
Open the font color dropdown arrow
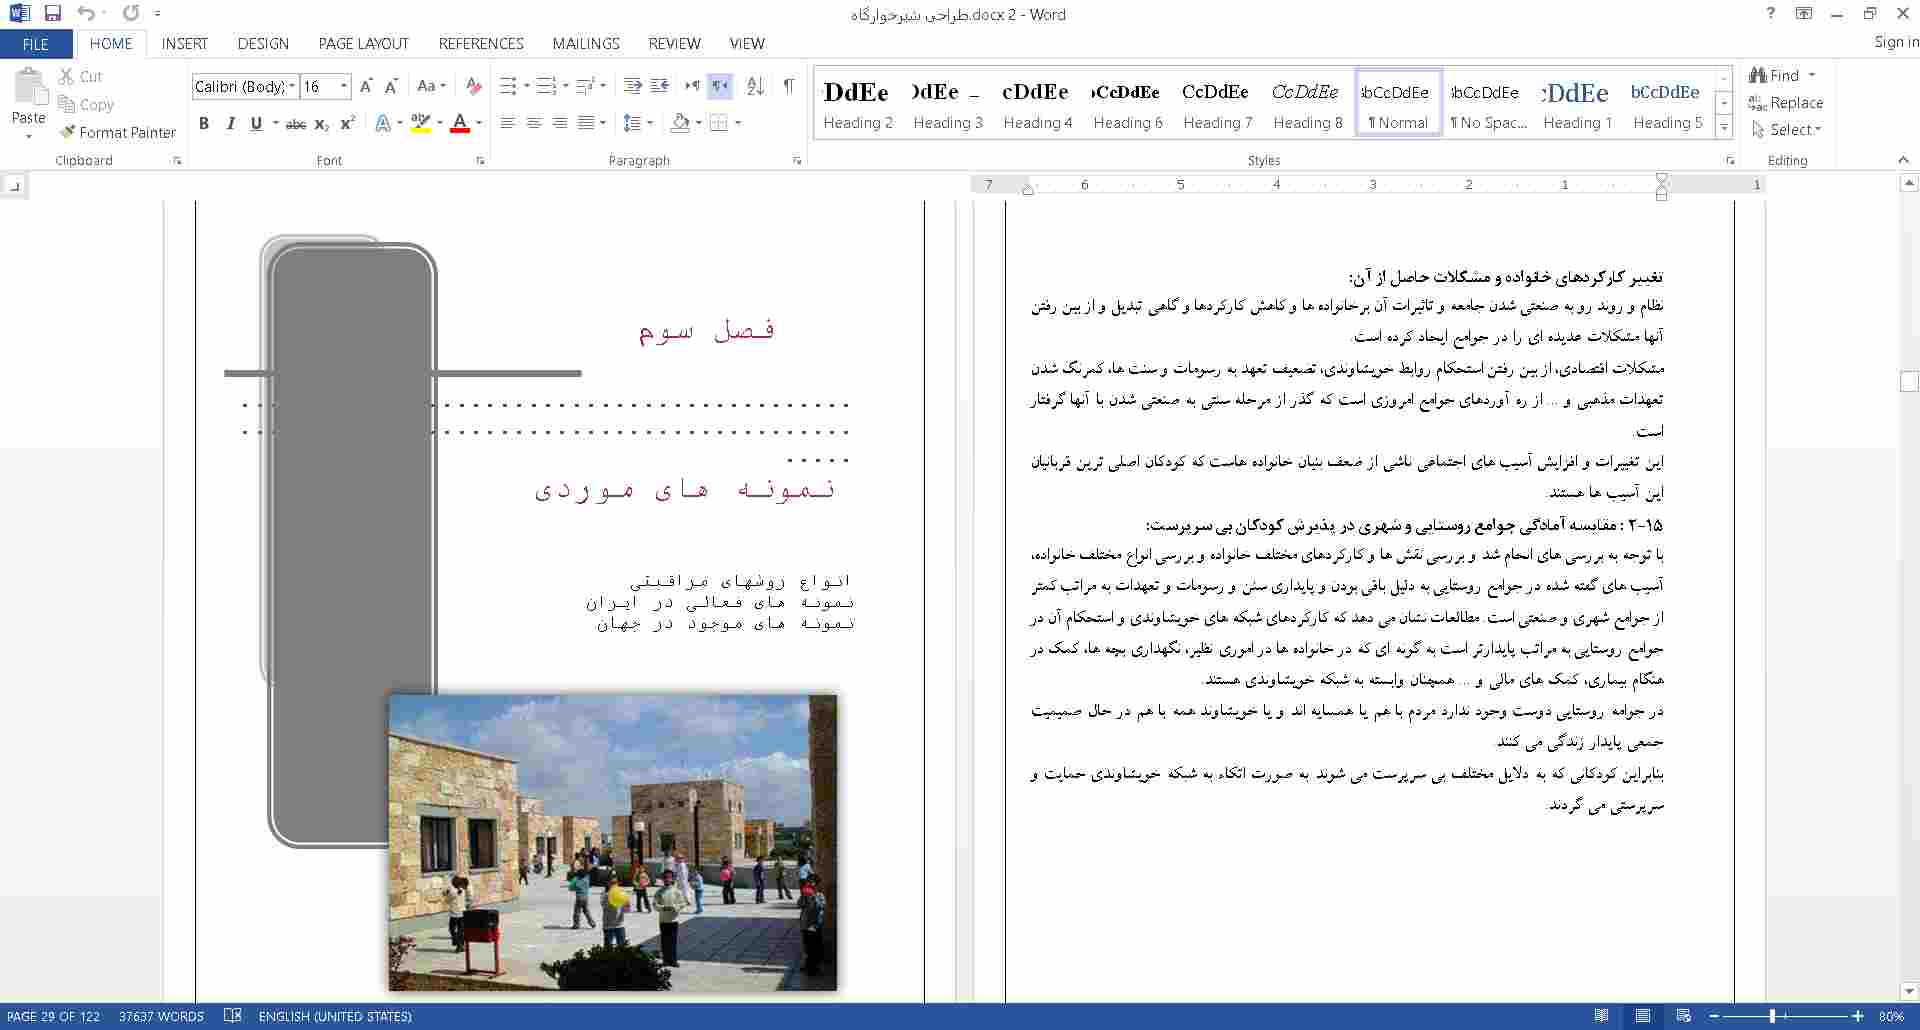pyautogui.click(x=479, y=123)
